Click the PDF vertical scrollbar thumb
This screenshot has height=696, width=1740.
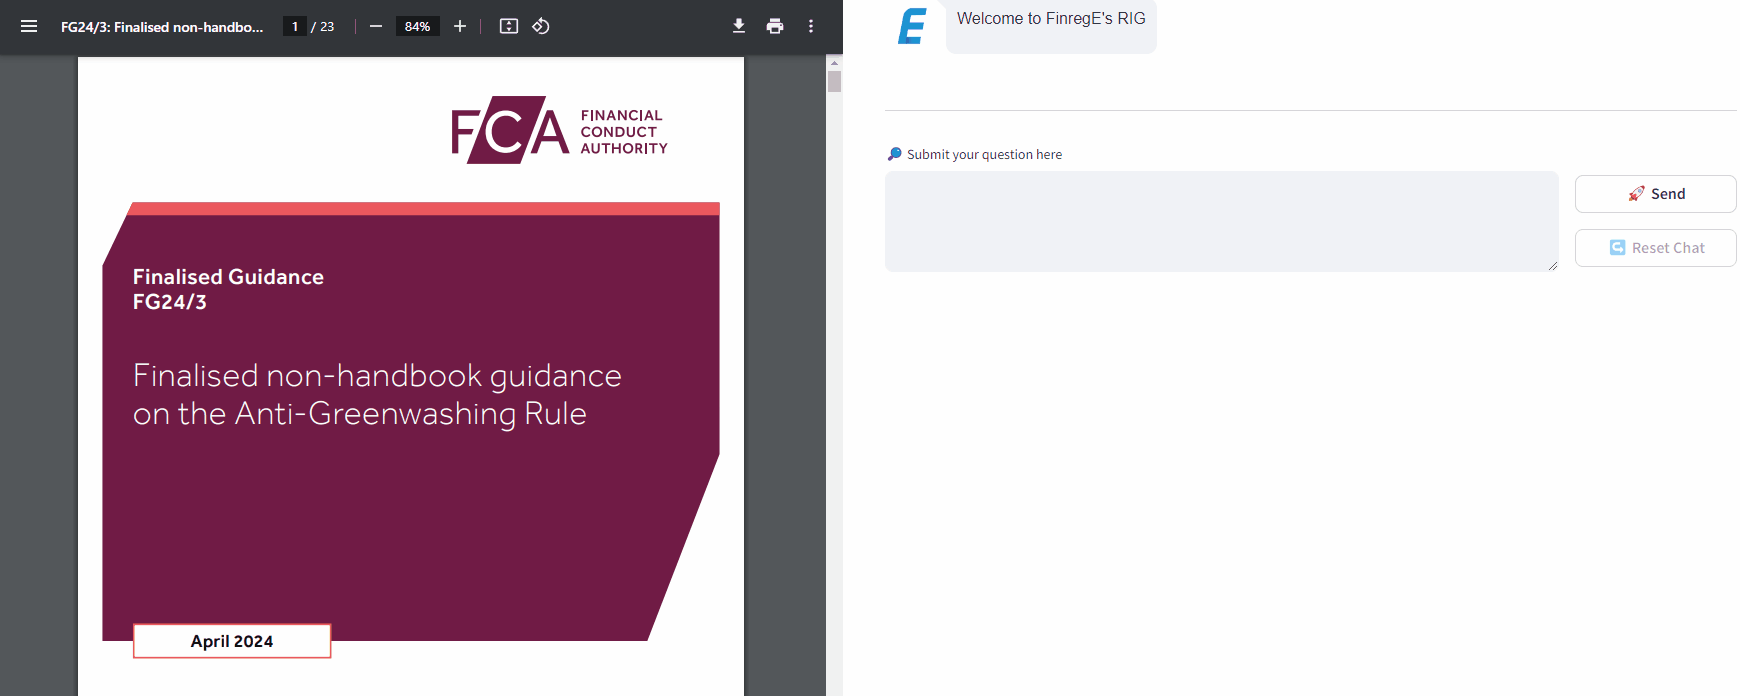pyautogui.click(x=834, y=81)
